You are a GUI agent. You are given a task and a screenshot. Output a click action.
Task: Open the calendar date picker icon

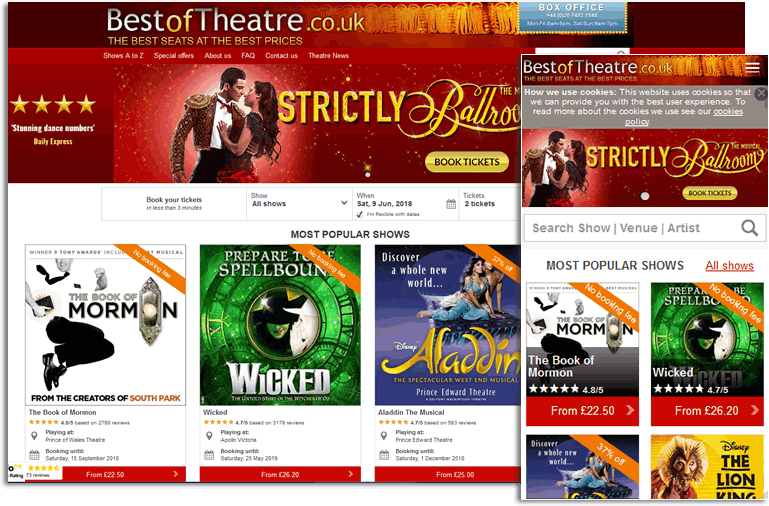pos(451,204)
